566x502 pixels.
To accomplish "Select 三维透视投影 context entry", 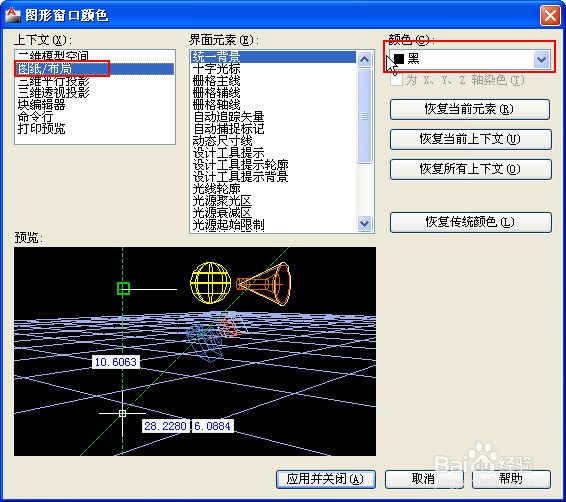I will click(x=95, y=92).
